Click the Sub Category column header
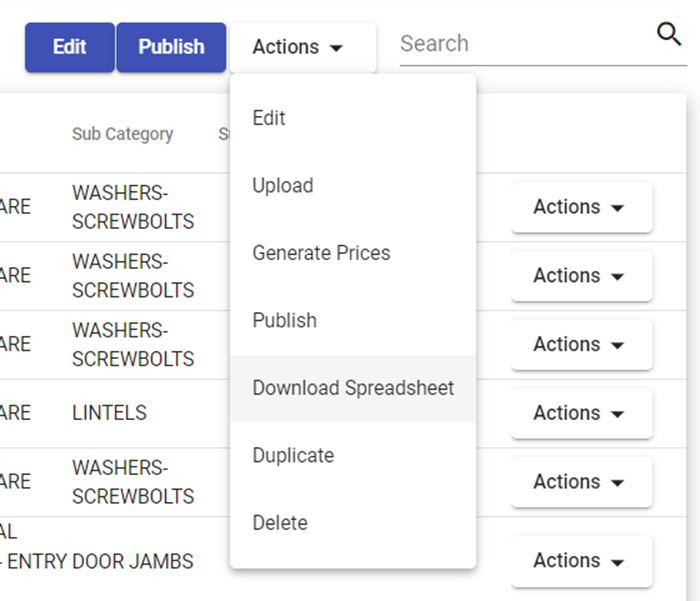This screenshot has width=700, height=601. click(x=122, y=134)
